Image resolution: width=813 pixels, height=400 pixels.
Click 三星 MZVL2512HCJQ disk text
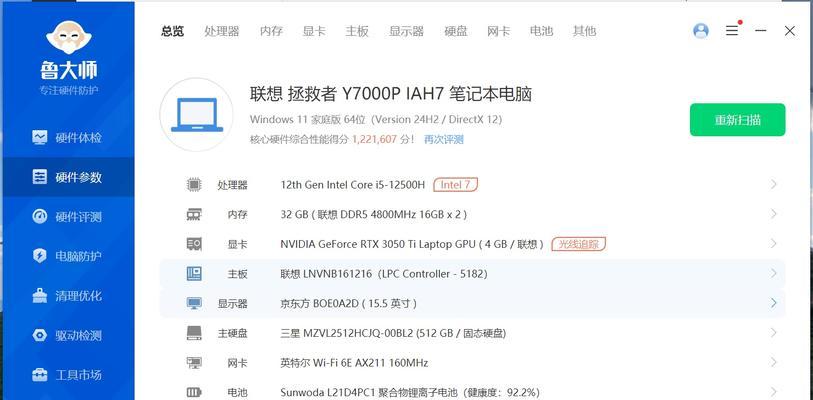click(x=394, y=333)
